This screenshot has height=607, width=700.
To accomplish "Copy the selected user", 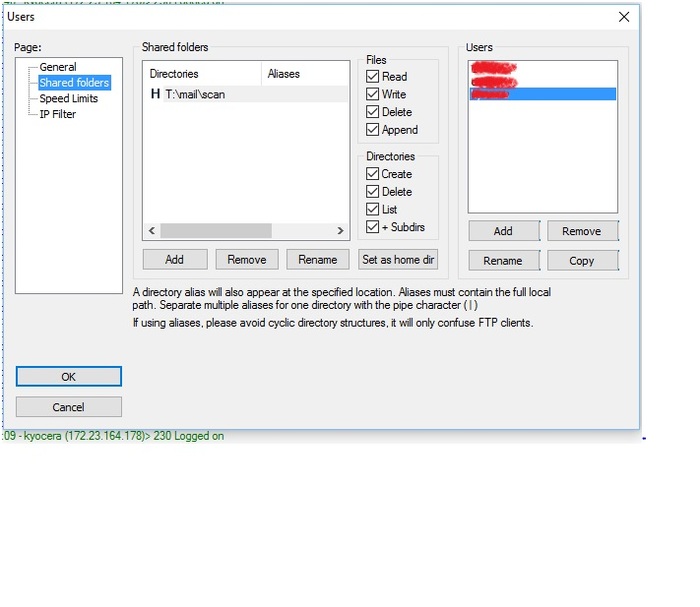I will 582,261.
